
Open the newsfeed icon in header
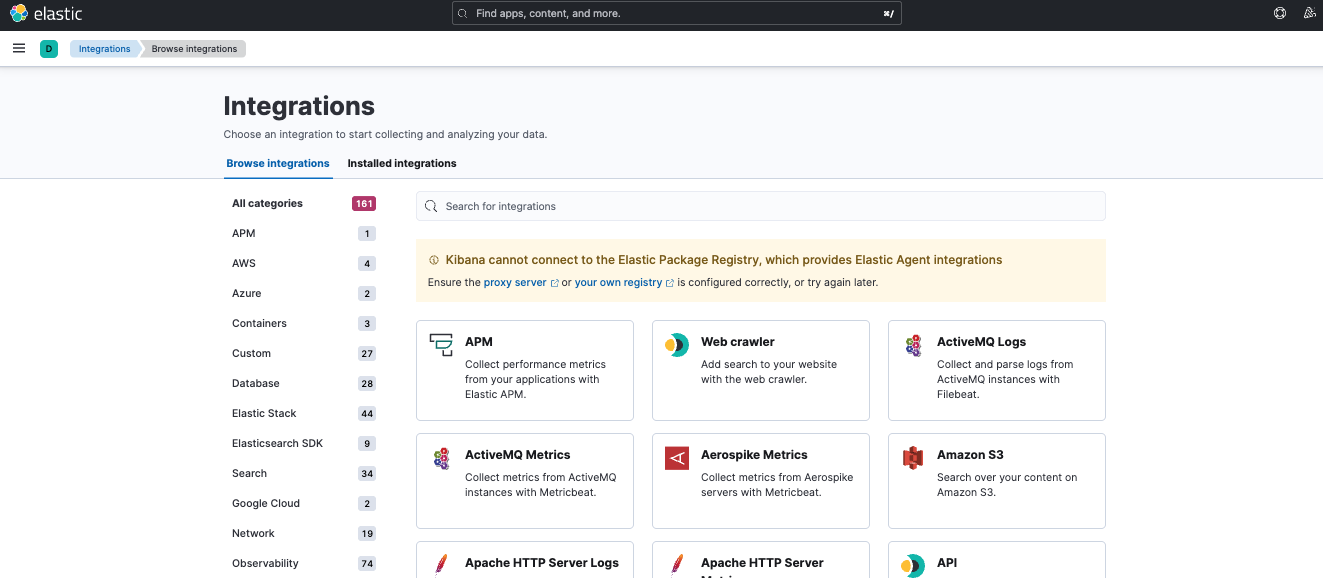1309,14
